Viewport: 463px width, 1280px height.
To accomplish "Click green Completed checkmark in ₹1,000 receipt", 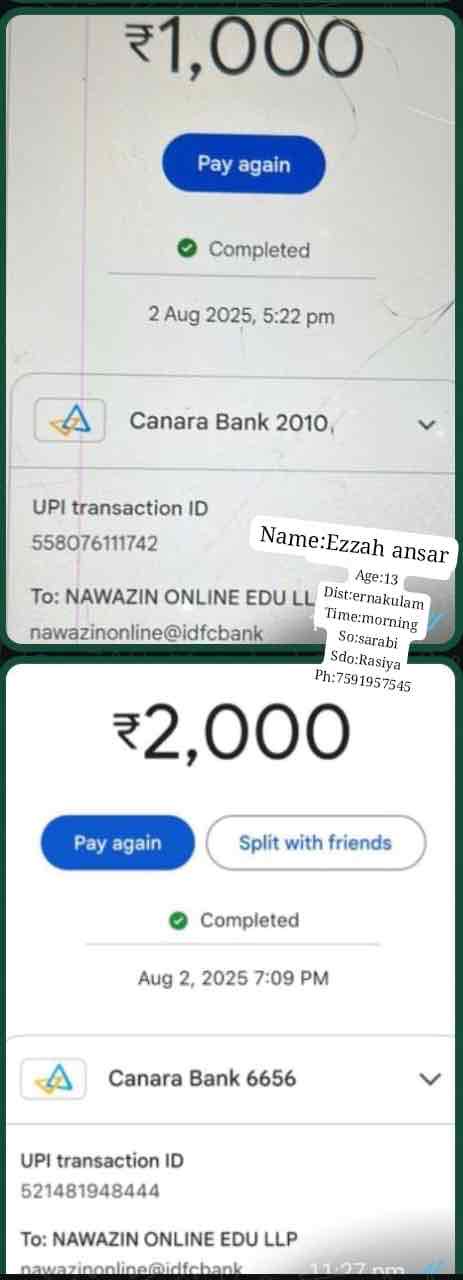I will point(186,249).
